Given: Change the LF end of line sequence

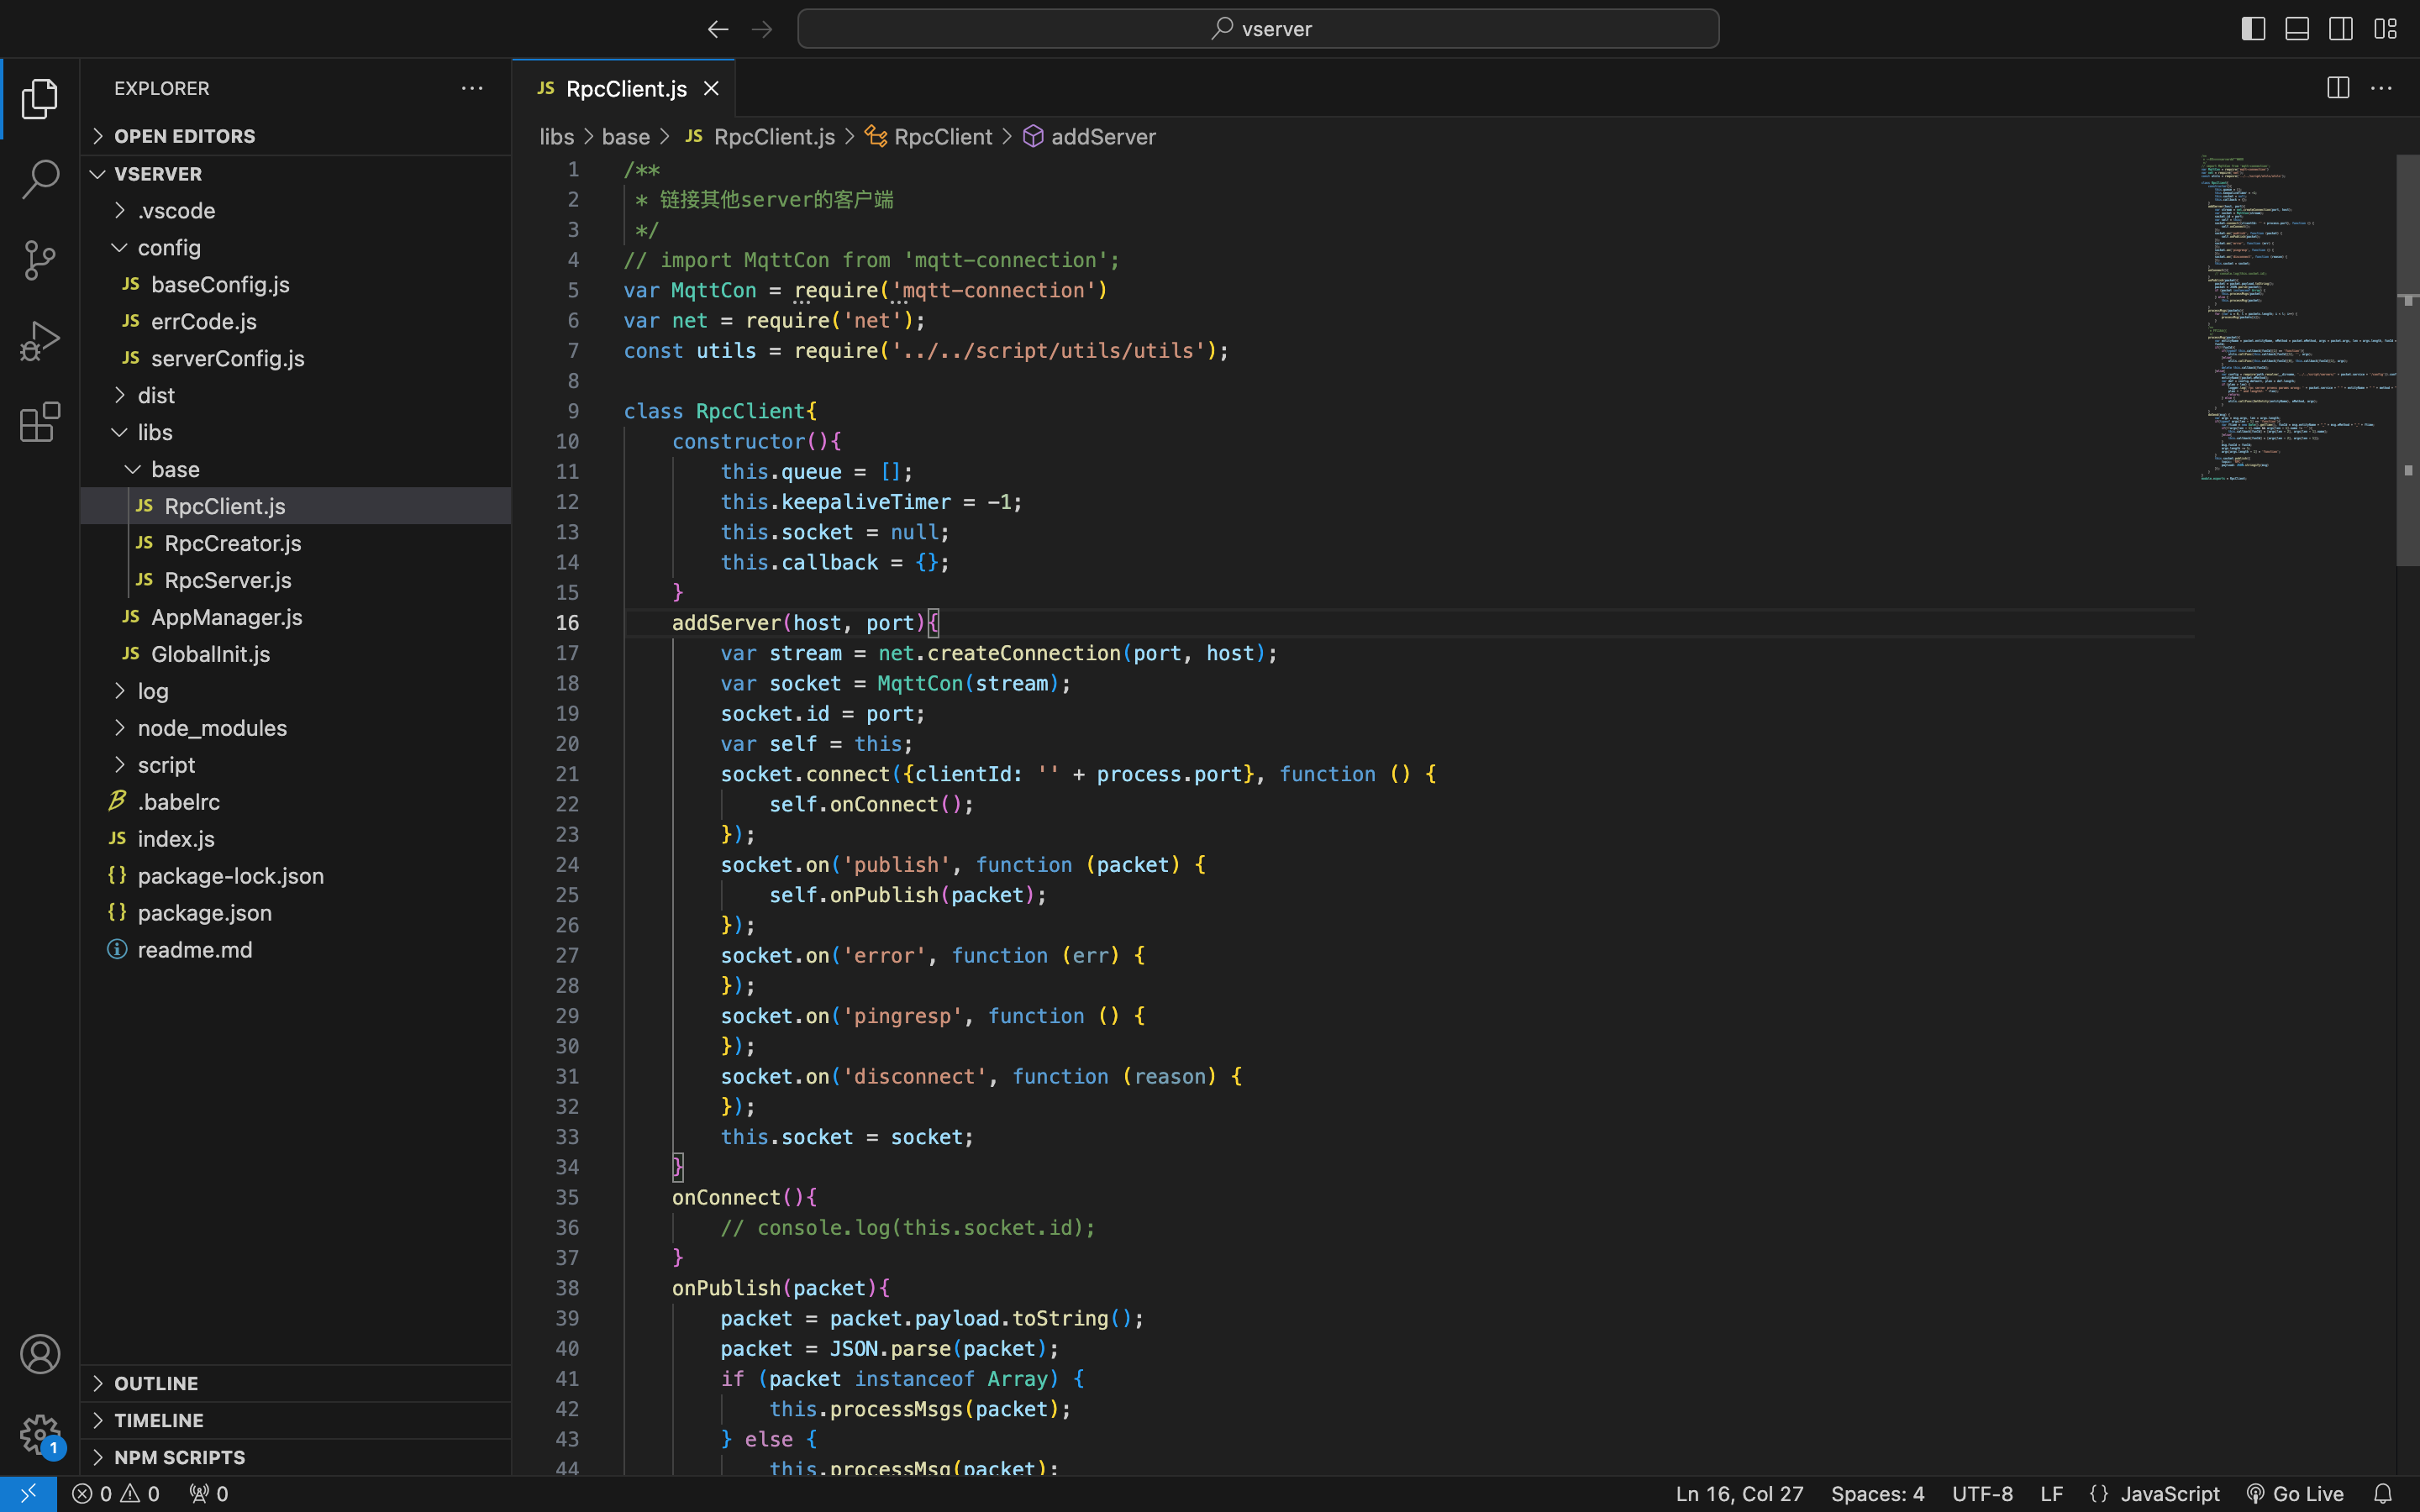Looking at the screenshot, I should (2052, 1494).
